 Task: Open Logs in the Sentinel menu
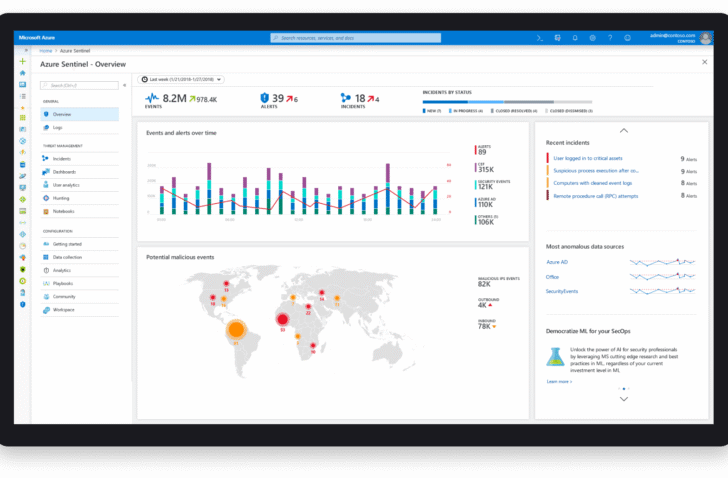click(x=79, y=128)
